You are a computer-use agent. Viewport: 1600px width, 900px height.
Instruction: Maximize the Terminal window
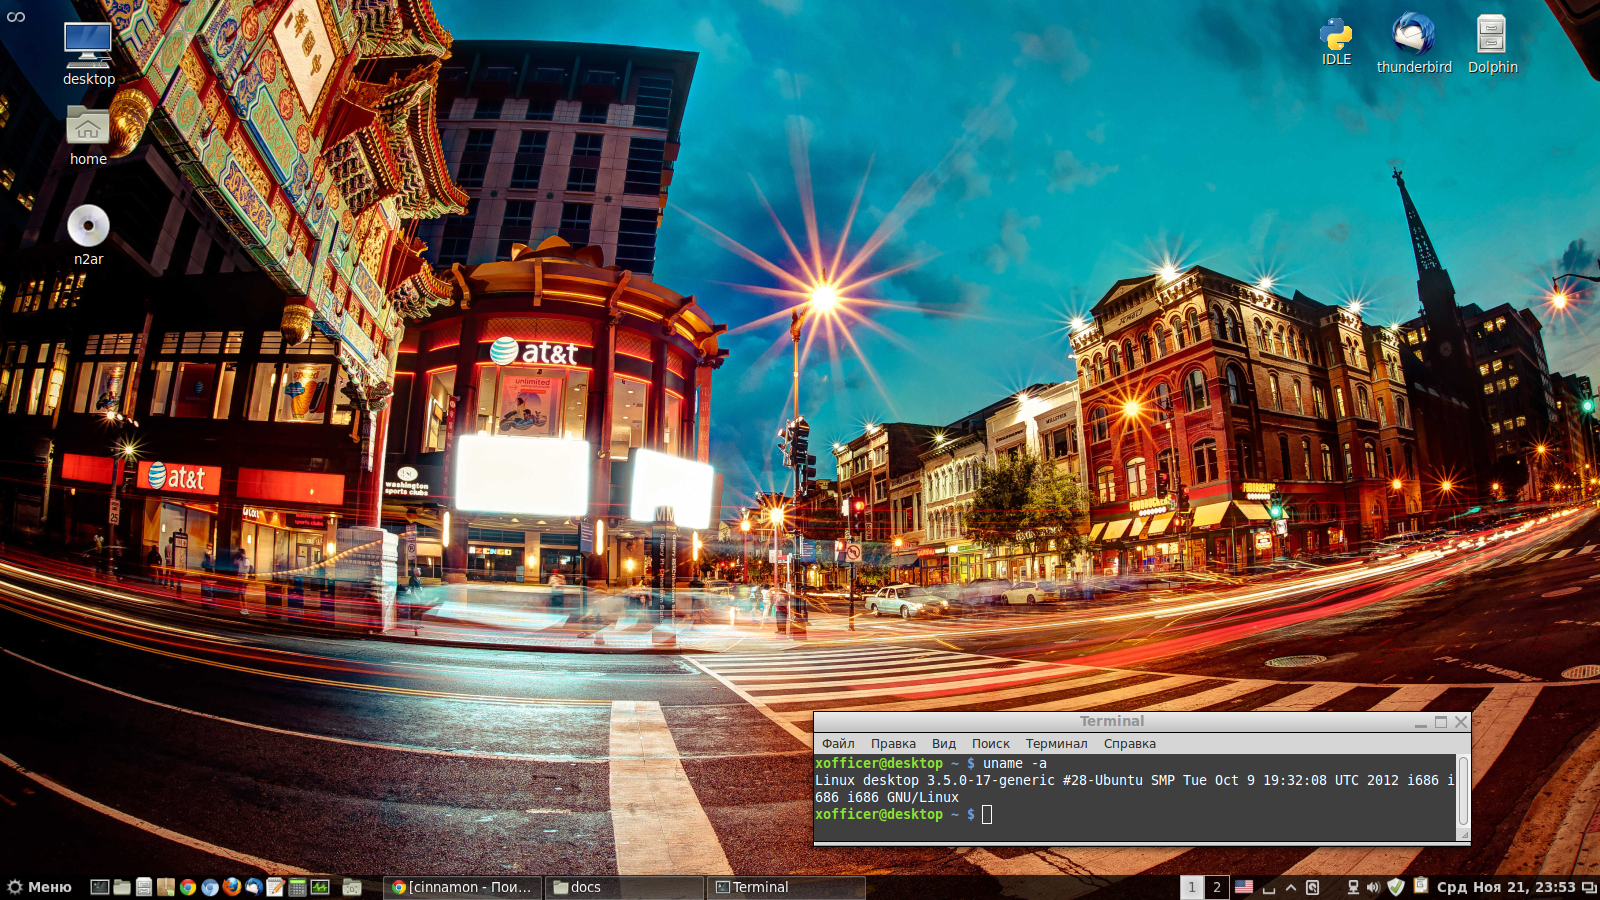(x=1441, y=722)
